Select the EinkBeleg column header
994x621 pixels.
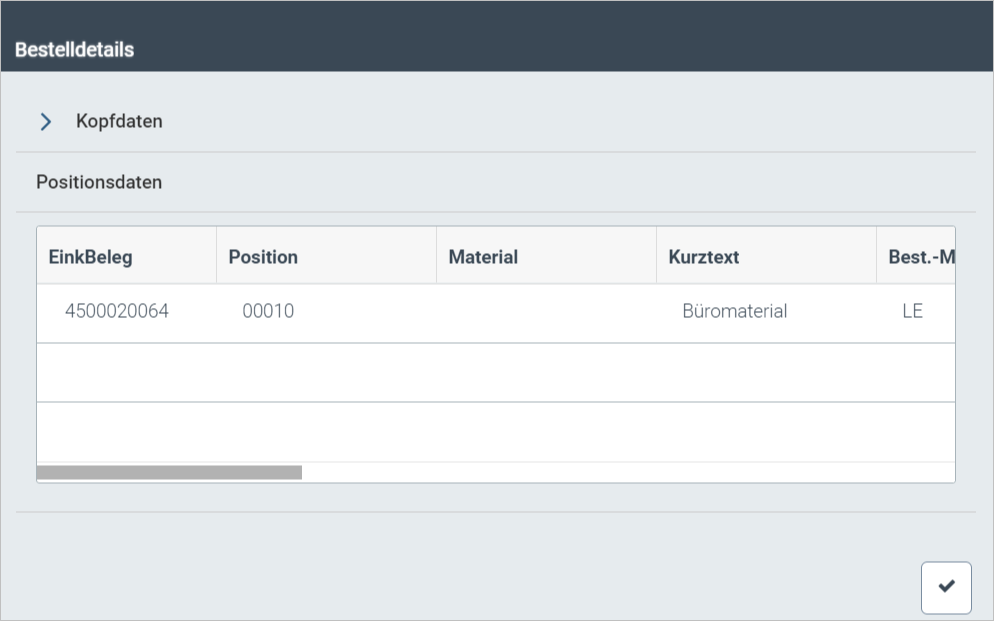[90, 257]
